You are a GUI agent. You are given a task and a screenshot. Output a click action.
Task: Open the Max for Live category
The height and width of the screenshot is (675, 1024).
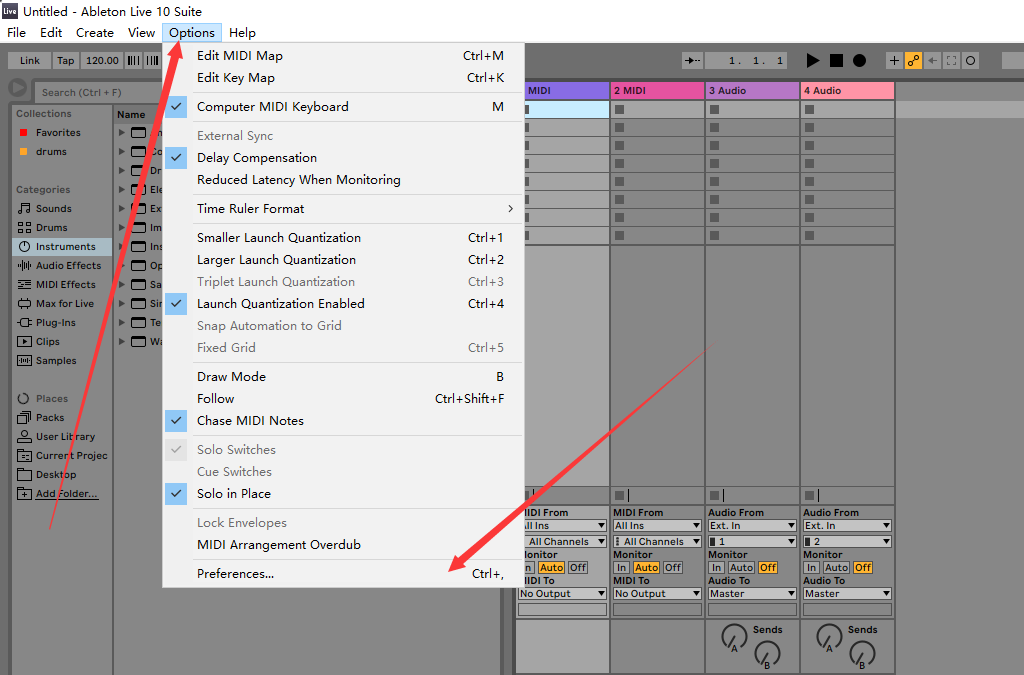click(62, 303)
